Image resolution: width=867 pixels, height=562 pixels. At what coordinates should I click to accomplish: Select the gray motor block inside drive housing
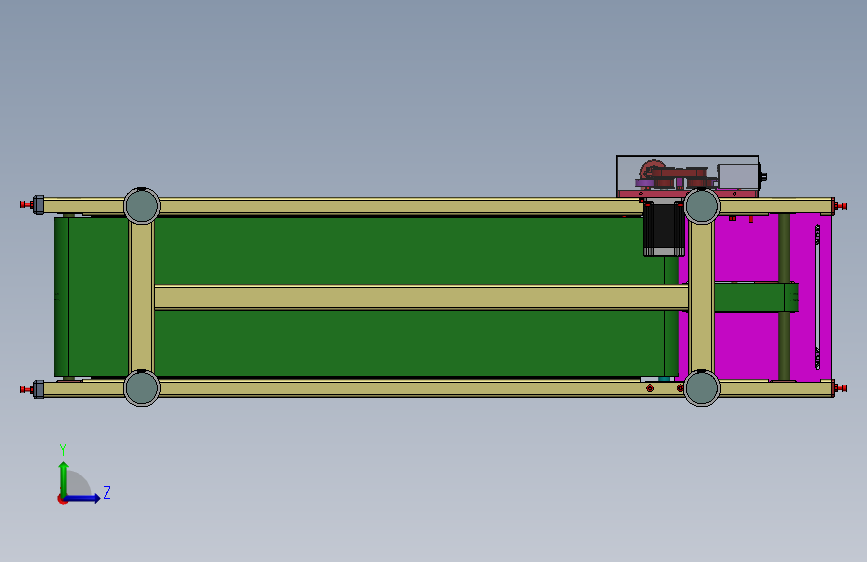(739, 176)
